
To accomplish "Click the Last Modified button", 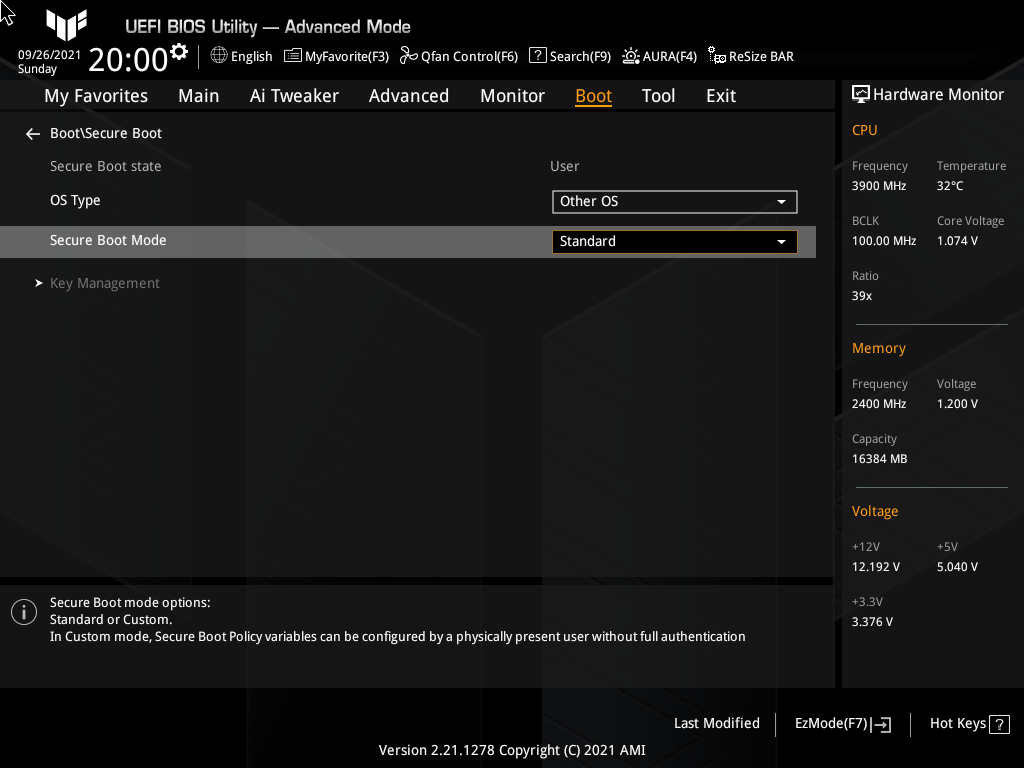I will pyautogui.click(x=716, y=723).
